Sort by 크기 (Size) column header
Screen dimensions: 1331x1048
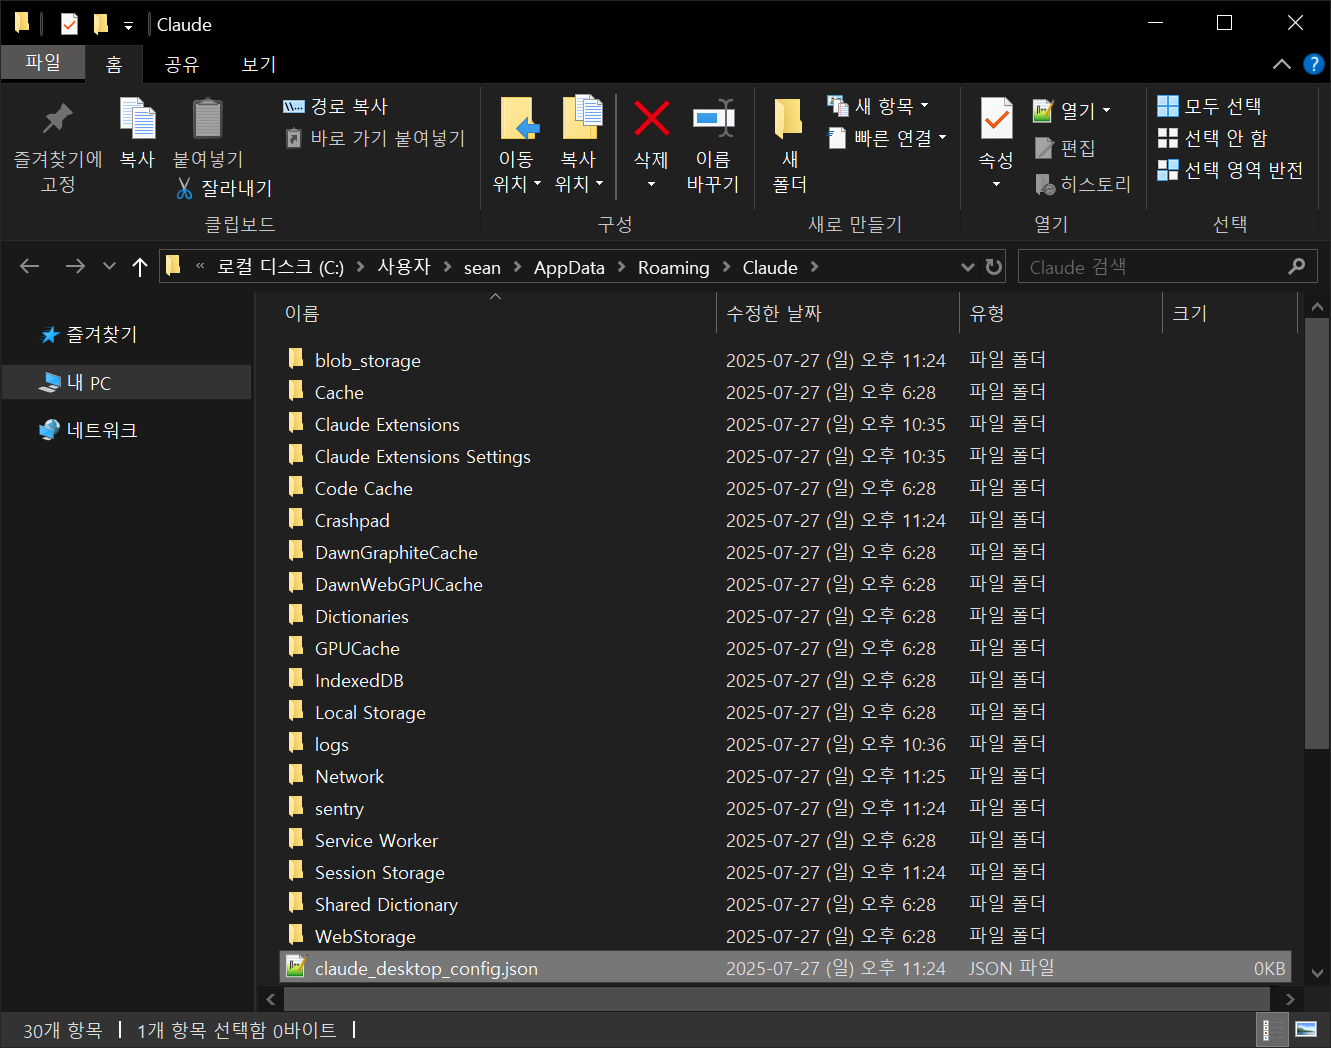[1190, 314]
